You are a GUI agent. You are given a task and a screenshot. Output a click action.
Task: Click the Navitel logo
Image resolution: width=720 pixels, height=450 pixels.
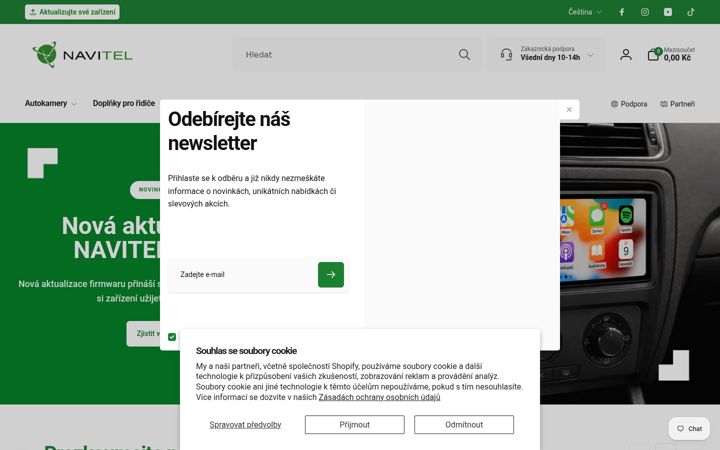(x=83, y=55)
